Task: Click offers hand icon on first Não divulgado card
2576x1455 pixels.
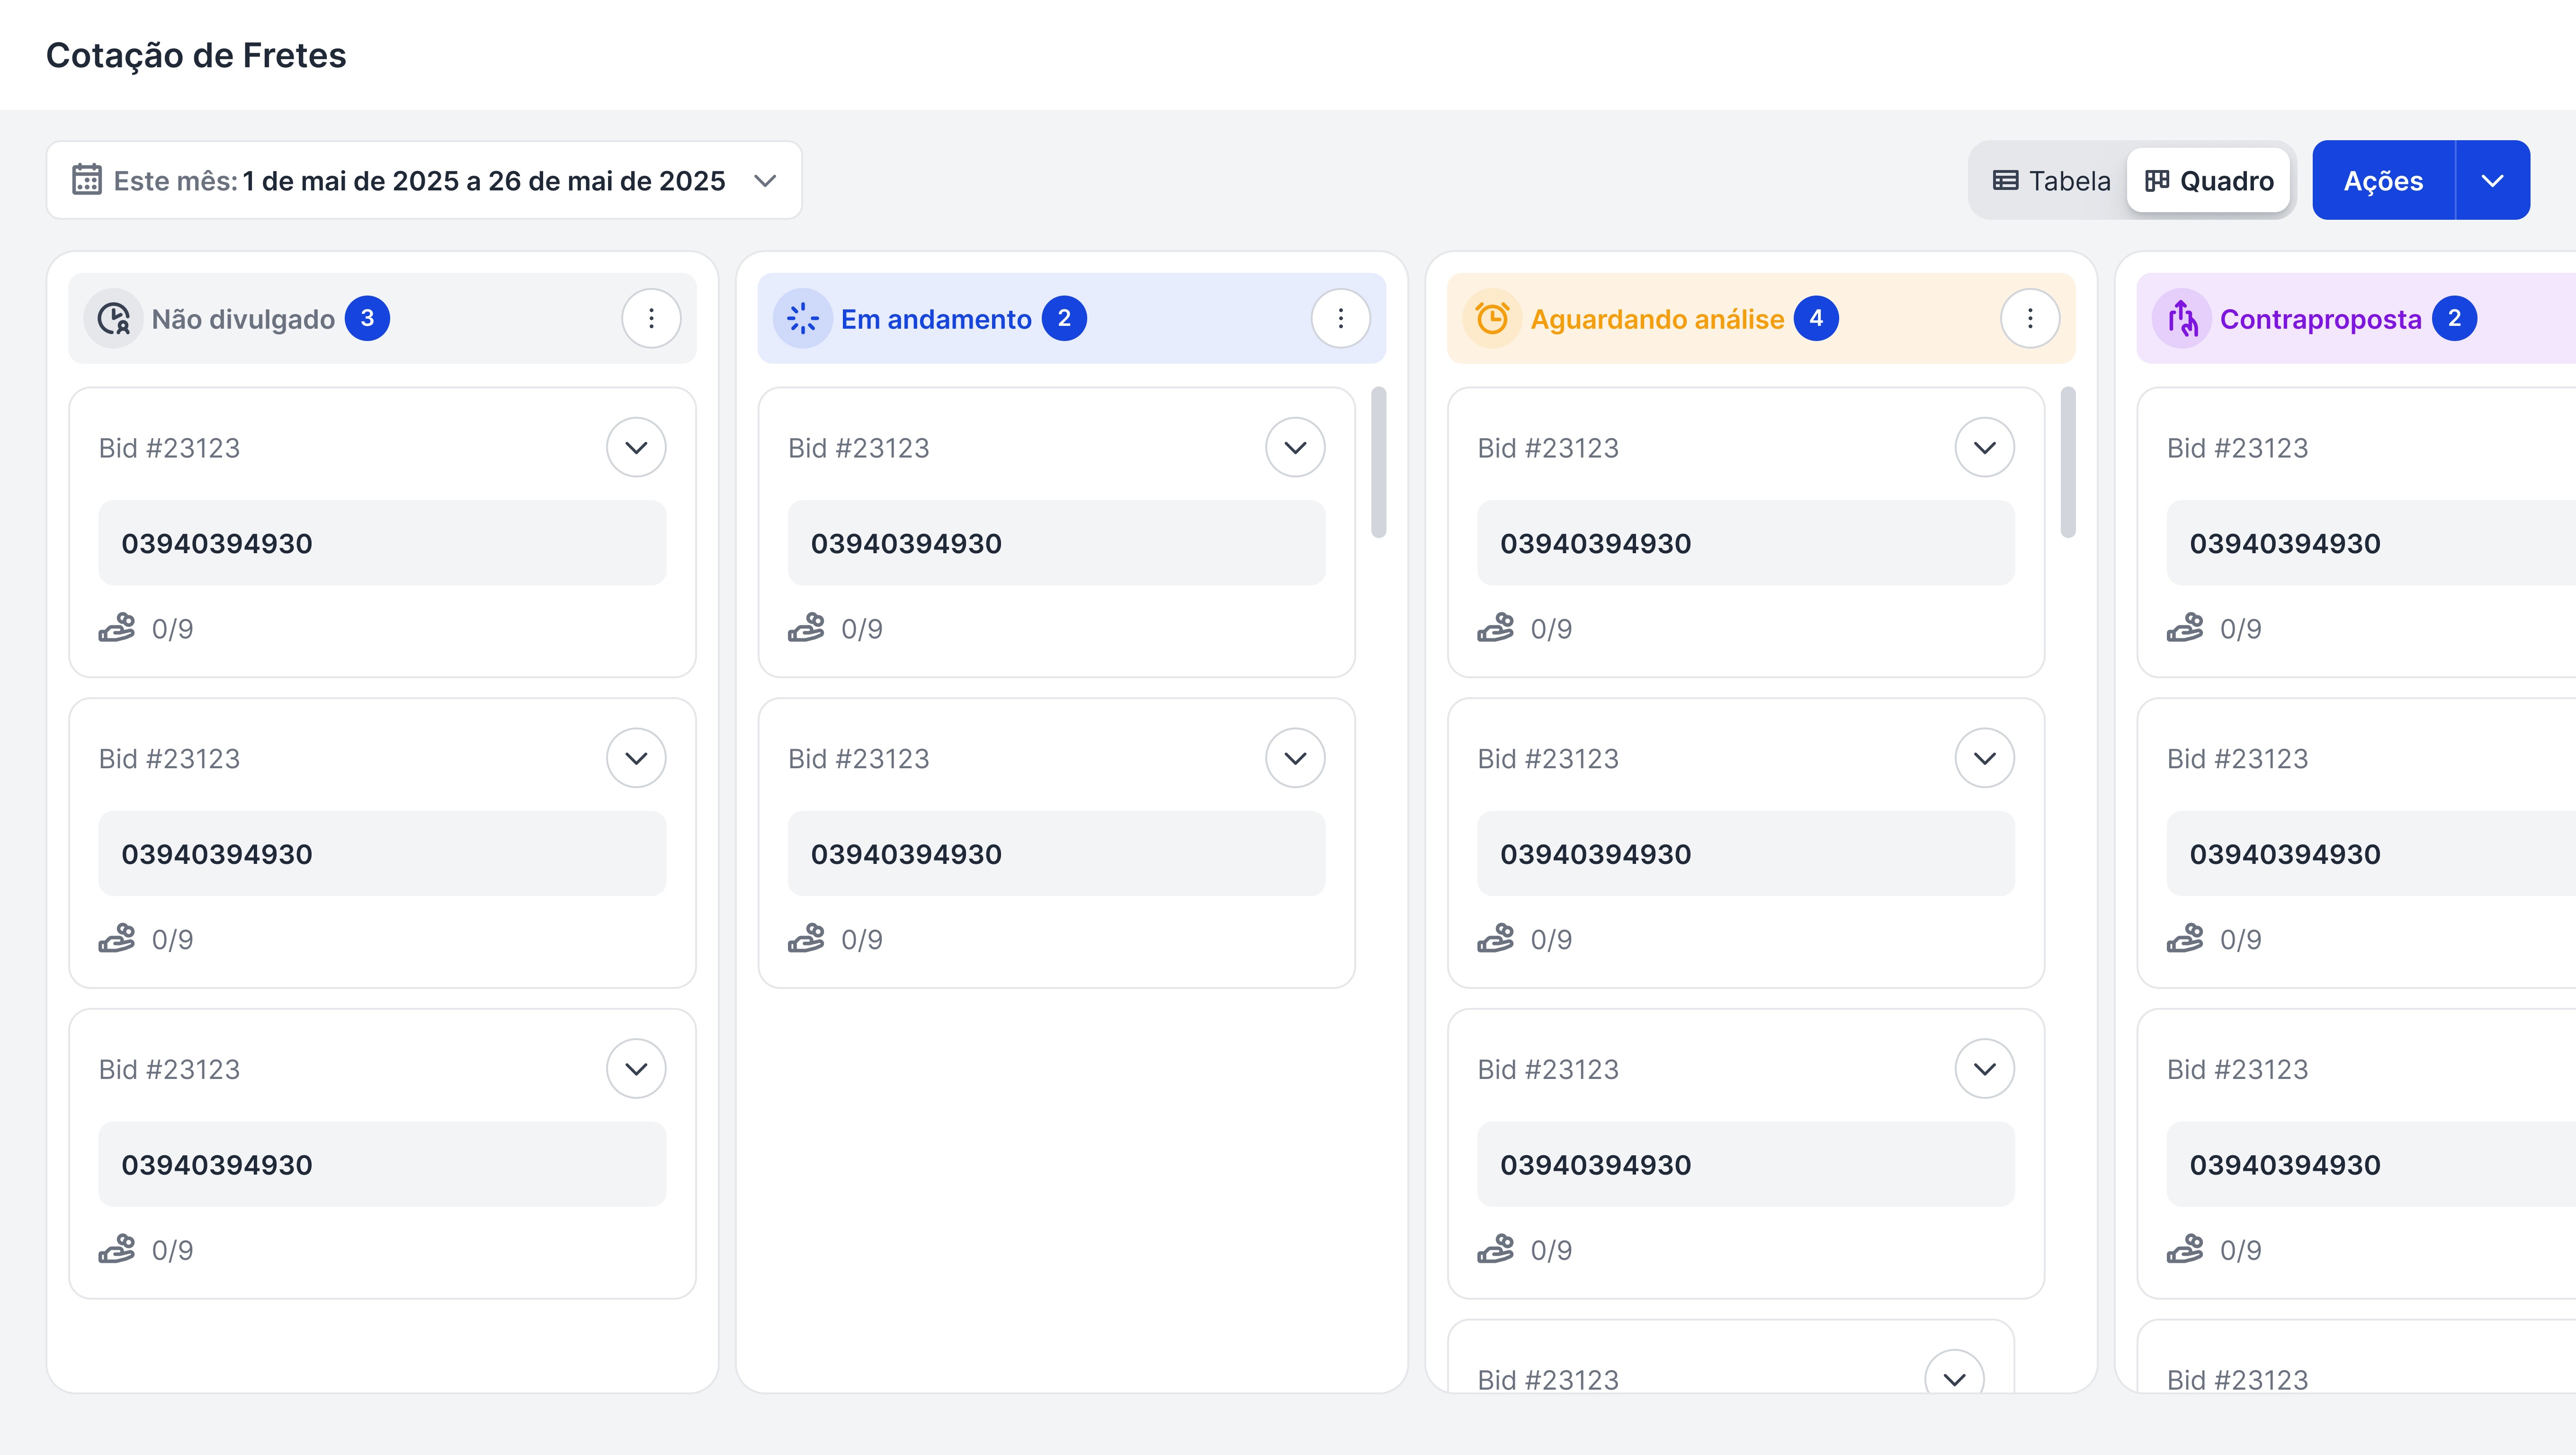Action: point(117,628)
